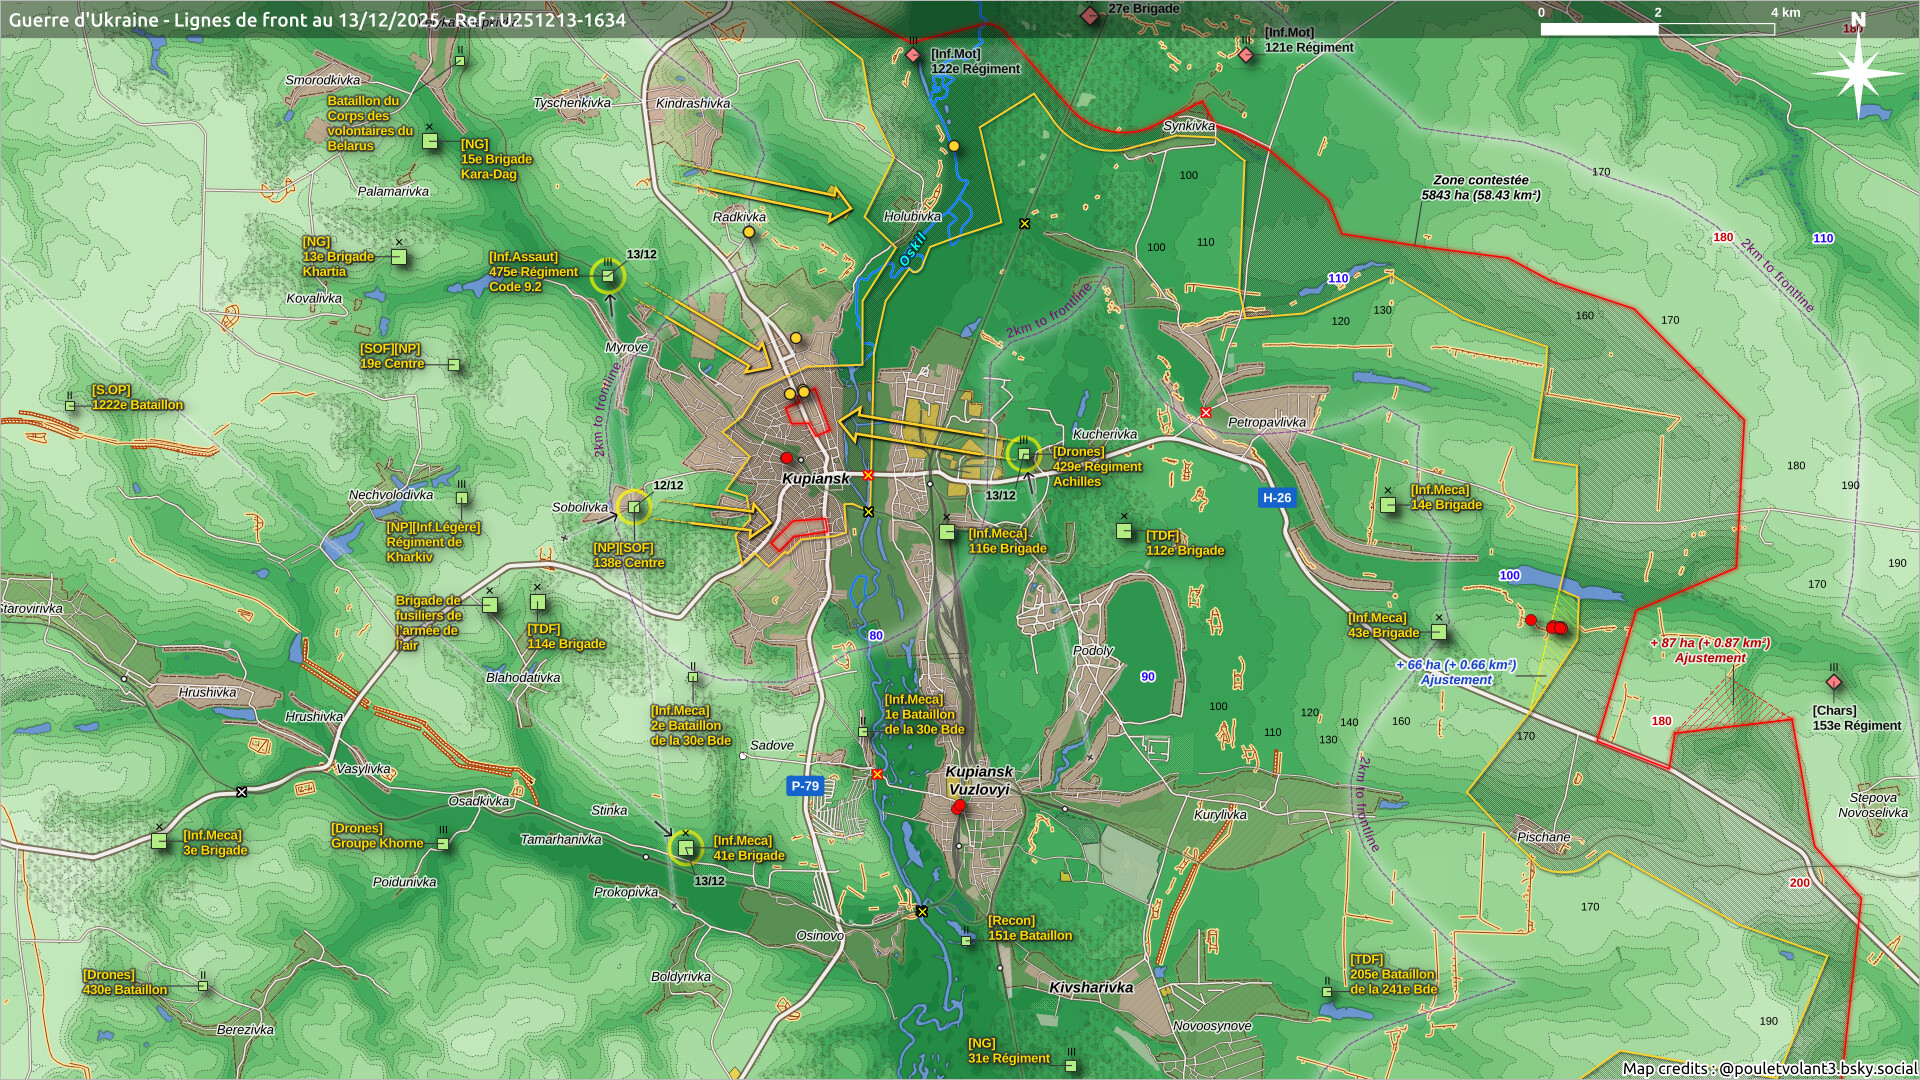Click the 475e Régiment assault unit marker

(607, 276)
